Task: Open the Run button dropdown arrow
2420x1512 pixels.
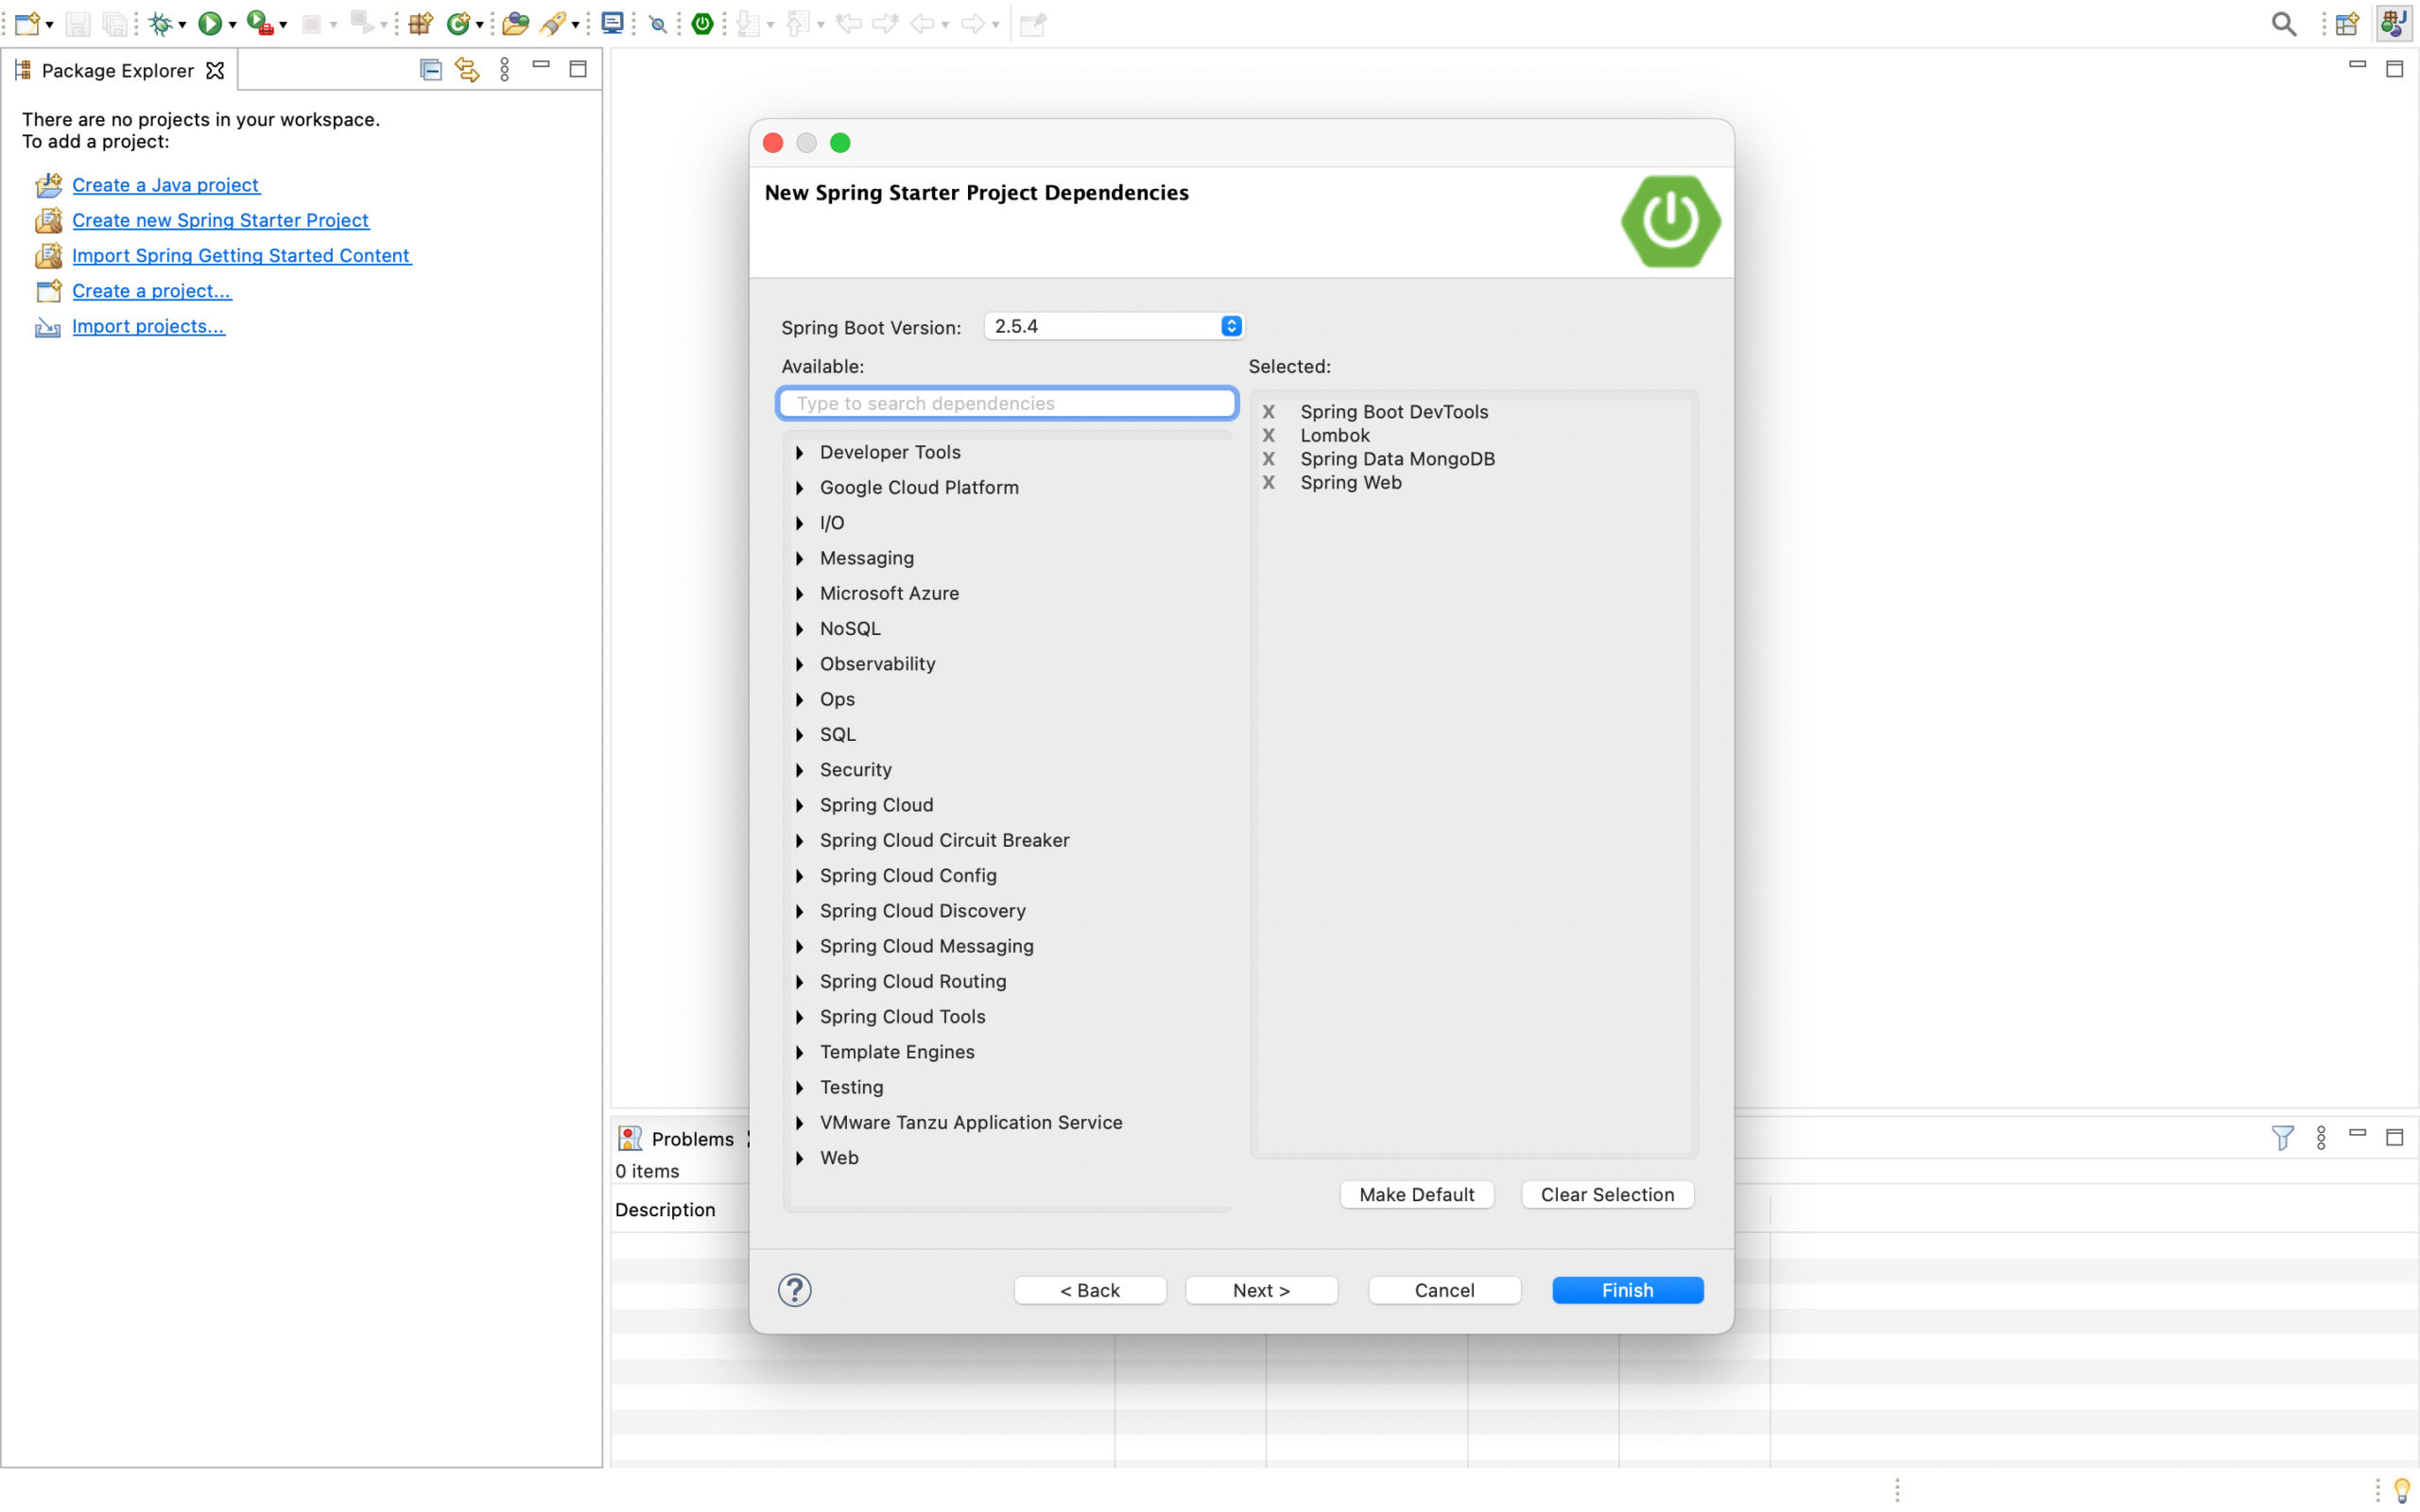Action: tap(232, 25)
